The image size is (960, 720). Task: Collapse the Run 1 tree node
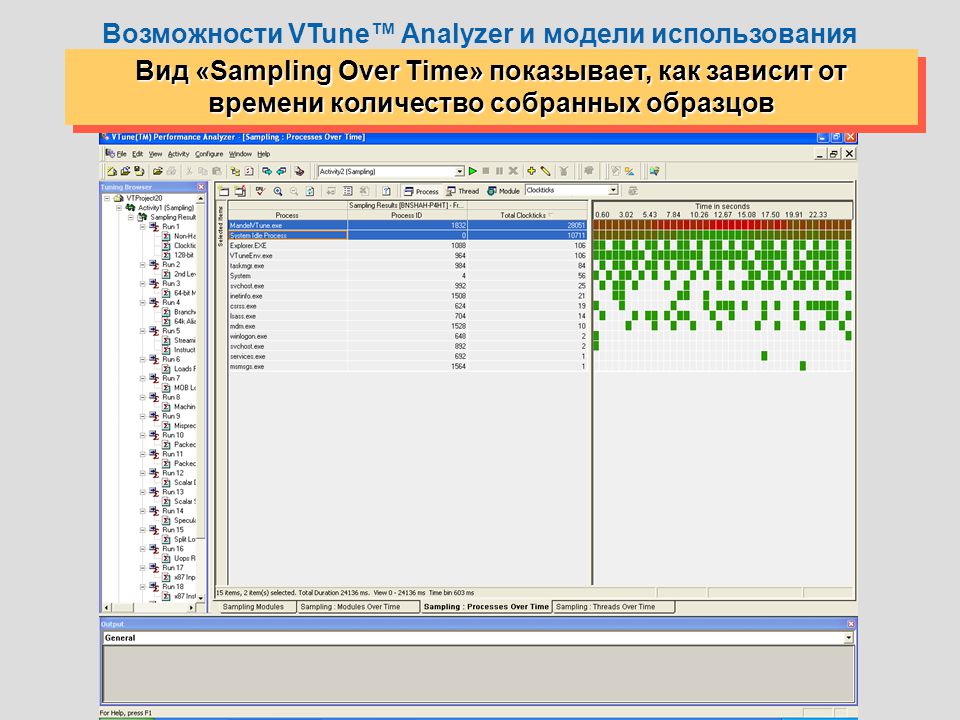(x=143, y=227)
